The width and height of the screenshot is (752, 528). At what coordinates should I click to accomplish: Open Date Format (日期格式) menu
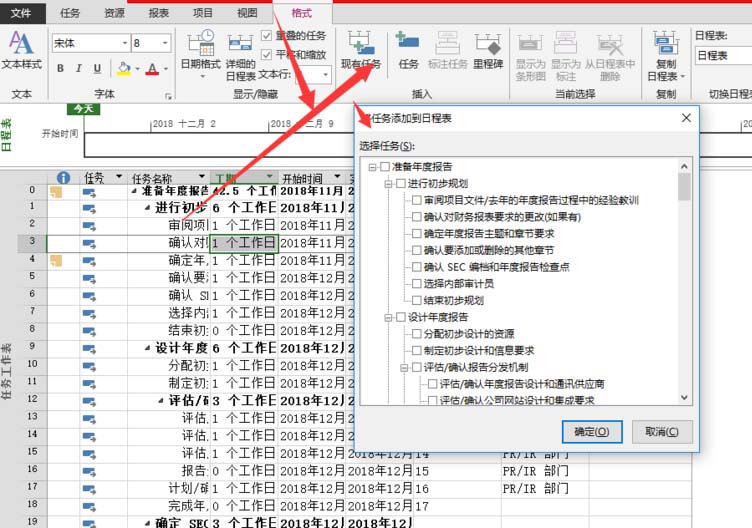click(200, 55)
